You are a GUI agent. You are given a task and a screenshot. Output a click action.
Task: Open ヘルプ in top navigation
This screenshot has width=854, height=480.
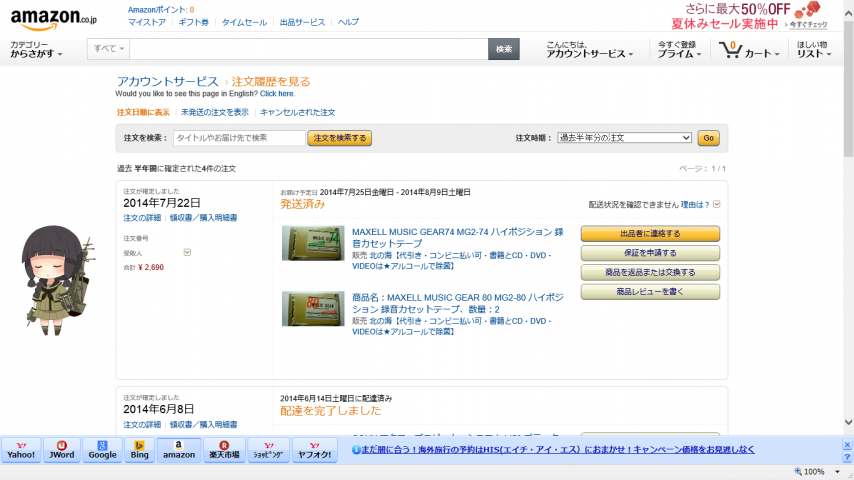pos(348,22)
